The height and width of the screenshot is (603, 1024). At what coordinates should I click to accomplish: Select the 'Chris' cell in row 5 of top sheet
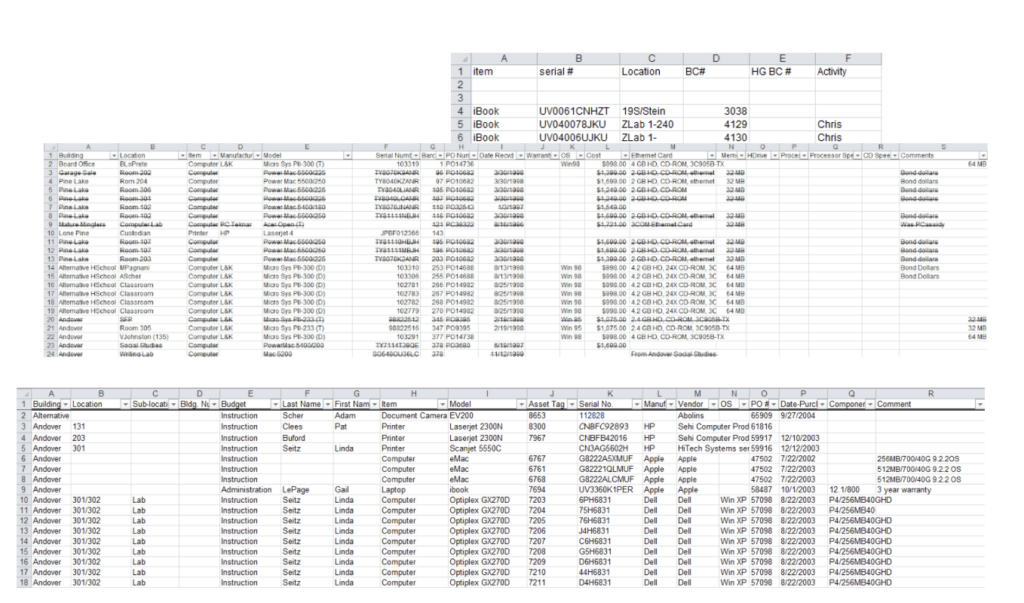pyautogui.click(x=848, y=124)
